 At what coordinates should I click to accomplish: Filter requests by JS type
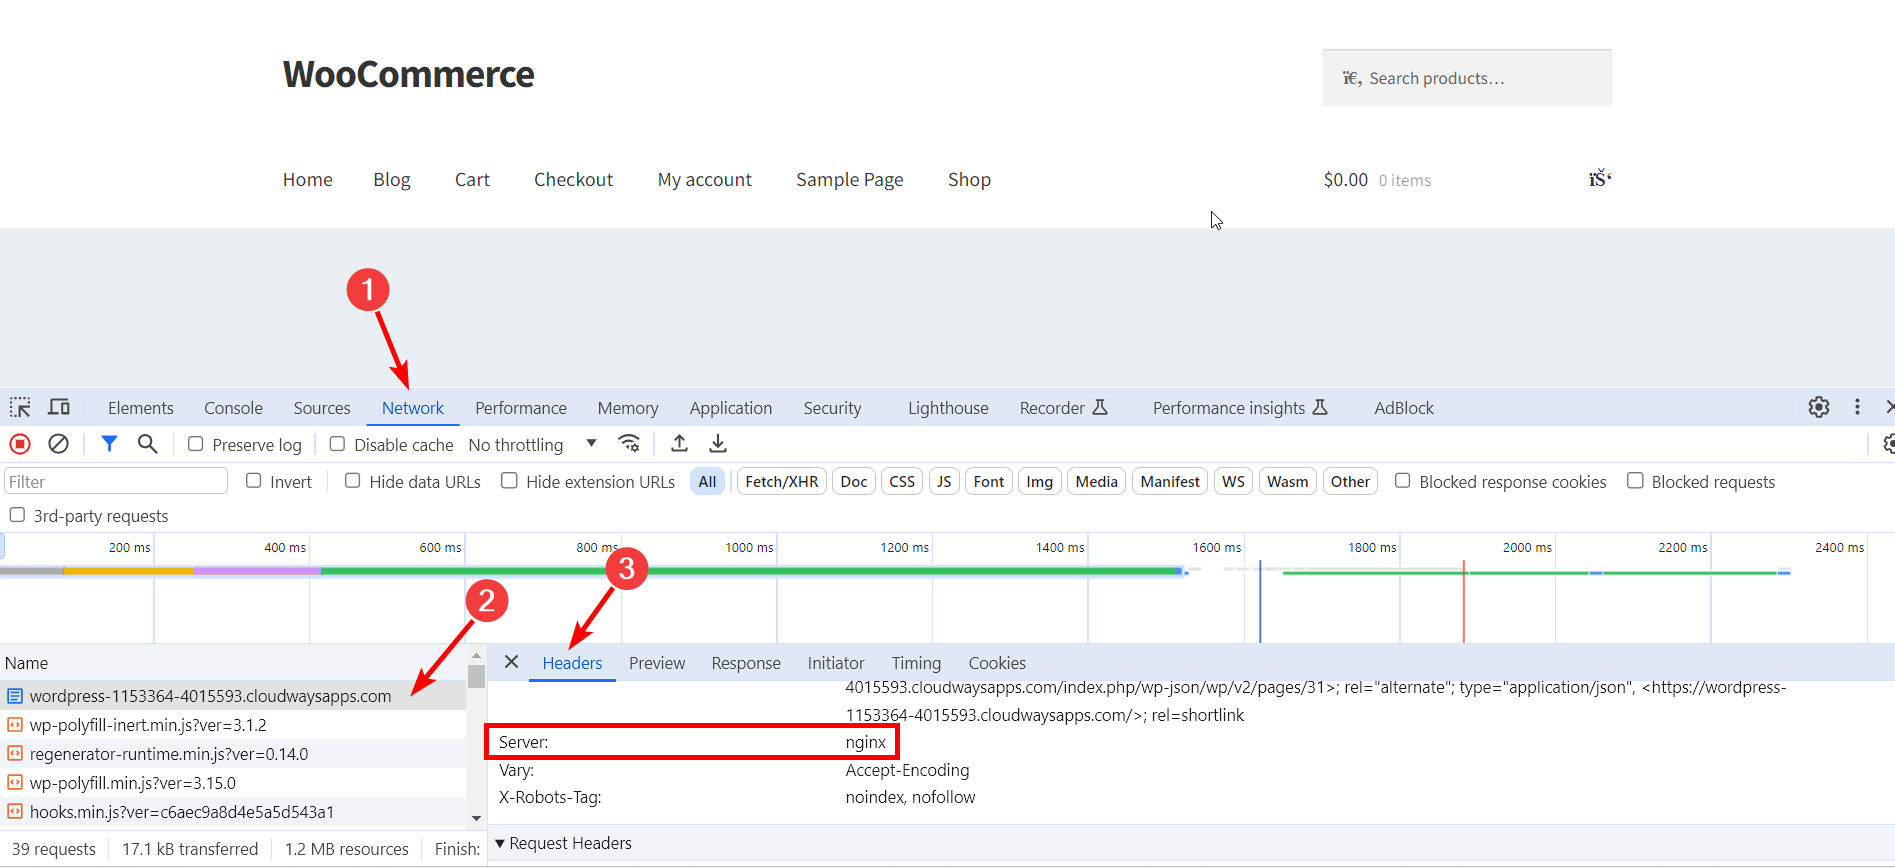point(944,481)
